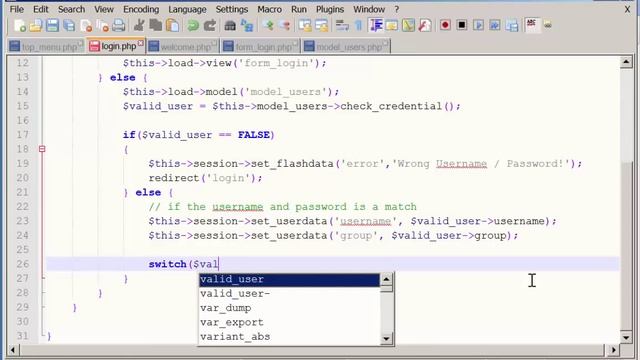Click line number 31 in the margin
This screenshot has height=360, width=640.
point(22,336)
